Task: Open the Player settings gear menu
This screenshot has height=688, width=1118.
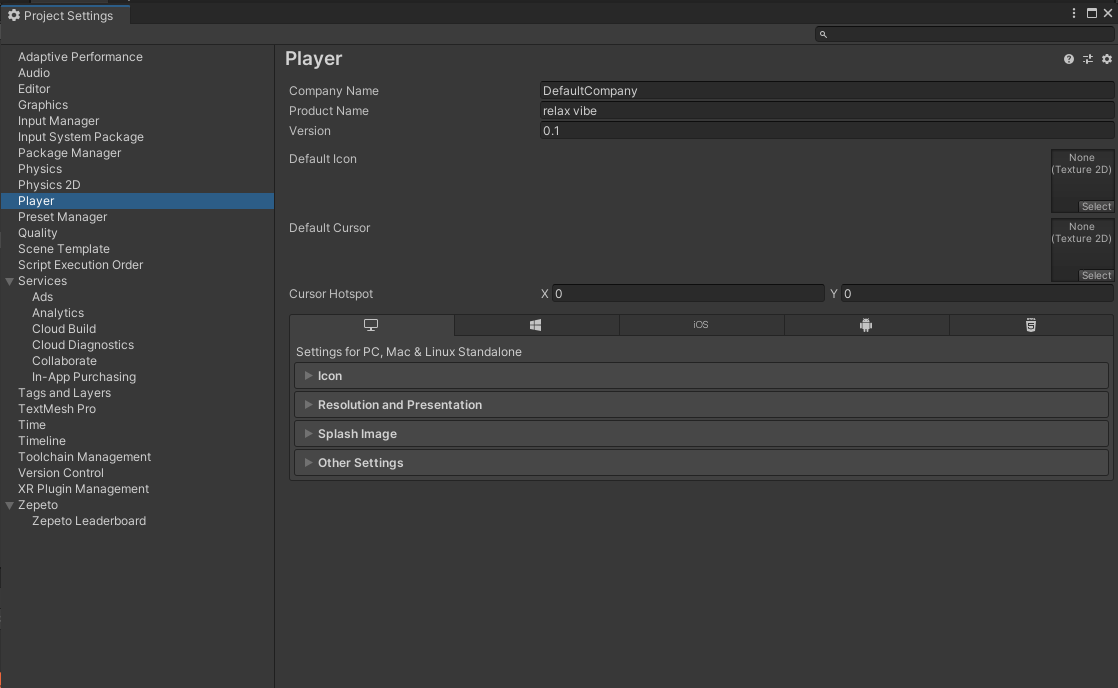Action: pyautogui.click(x=1107, y=59)
